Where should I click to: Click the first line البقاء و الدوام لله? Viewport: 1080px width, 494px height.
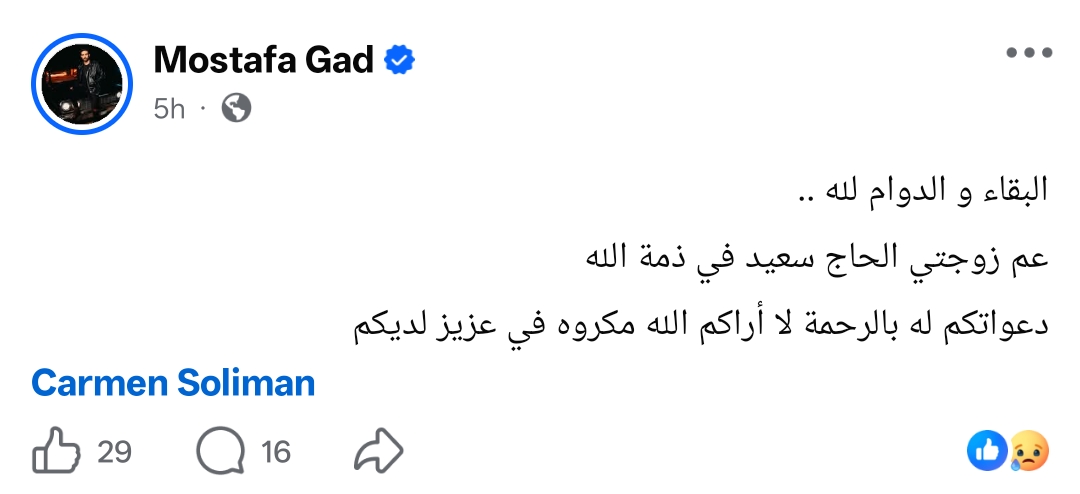[x=925, y=190]
